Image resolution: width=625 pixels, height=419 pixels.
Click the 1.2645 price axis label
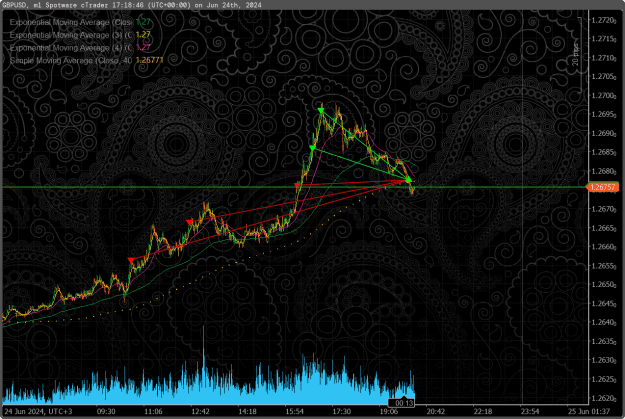tap(603, 304)
